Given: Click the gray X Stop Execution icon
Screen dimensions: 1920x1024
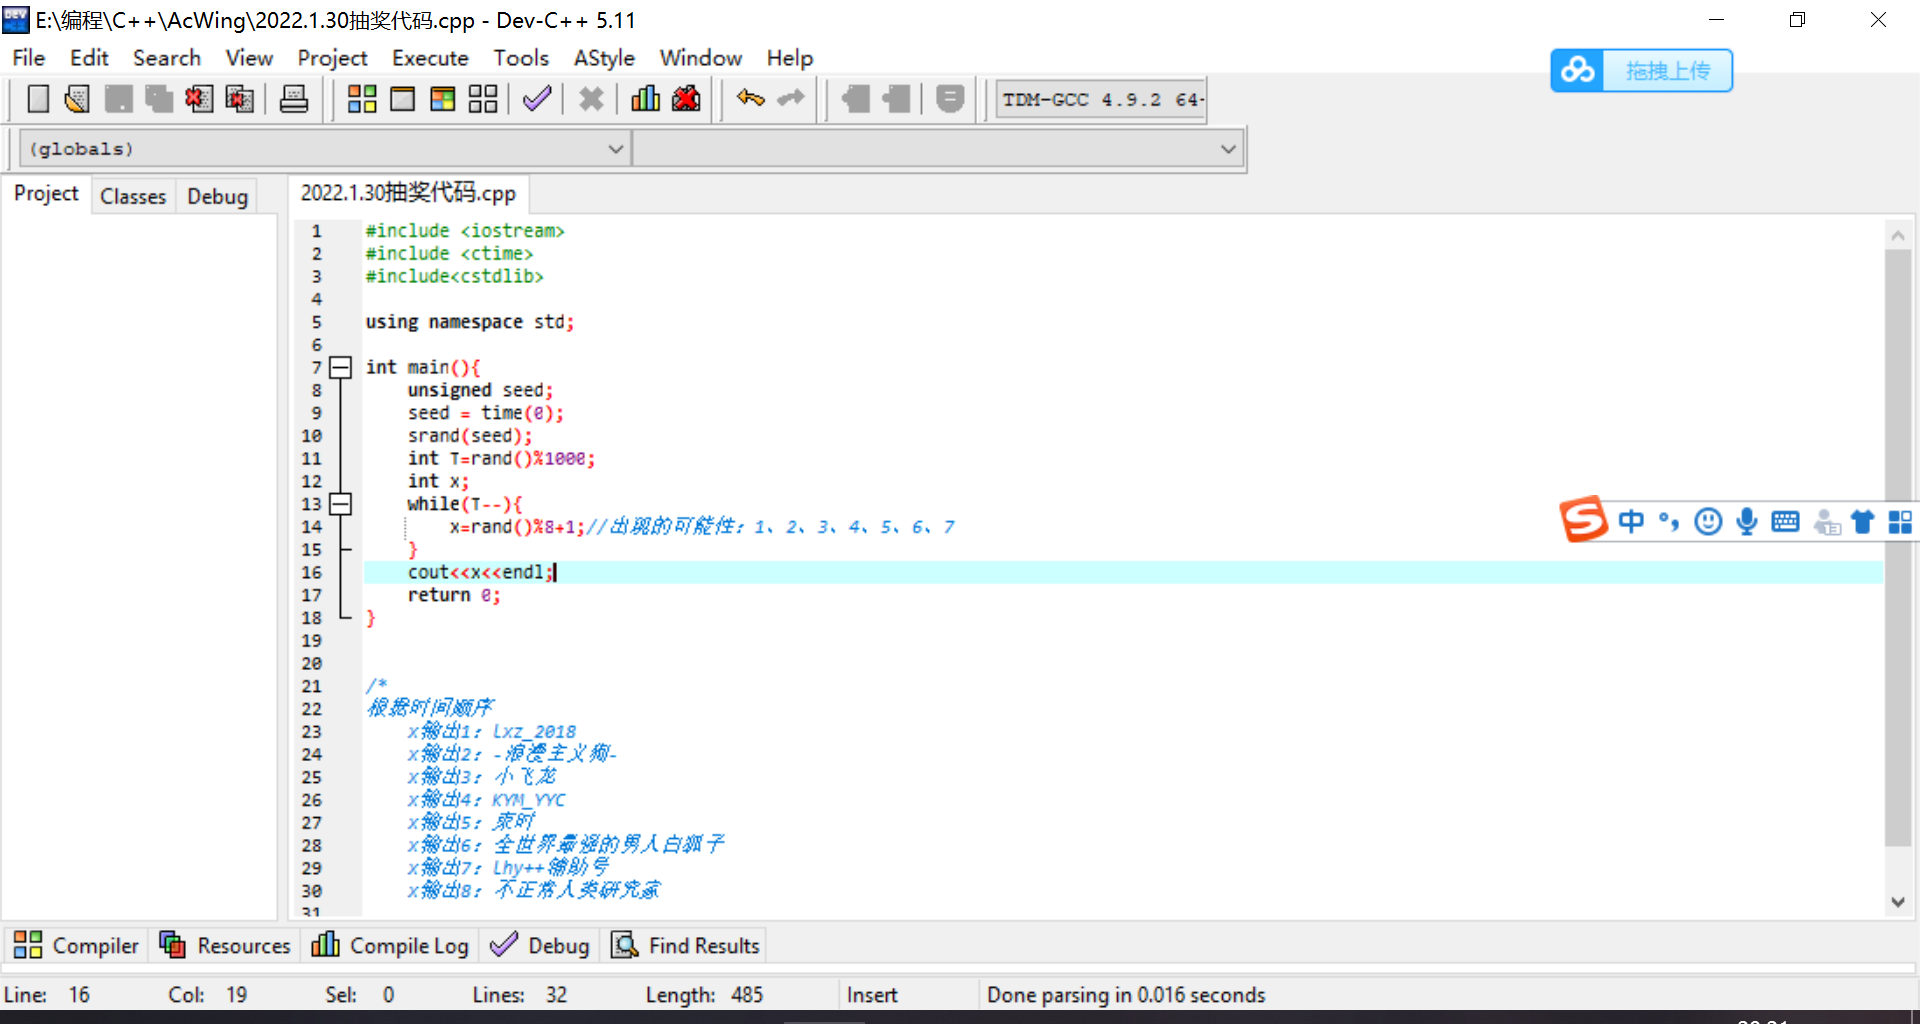Looking at the screenshot, I should [x=591, y=99].
